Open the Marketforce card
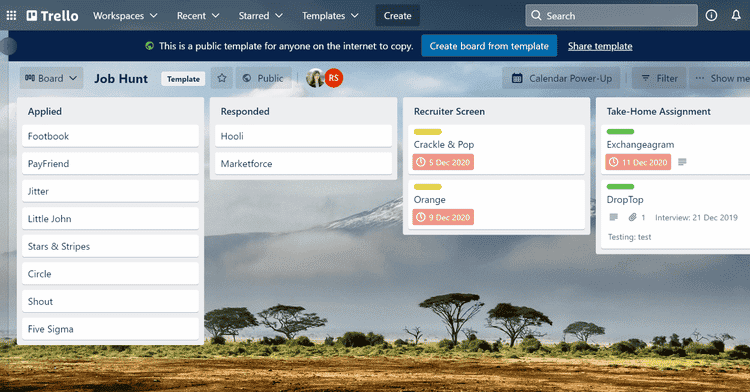 (x=303, y=163)
